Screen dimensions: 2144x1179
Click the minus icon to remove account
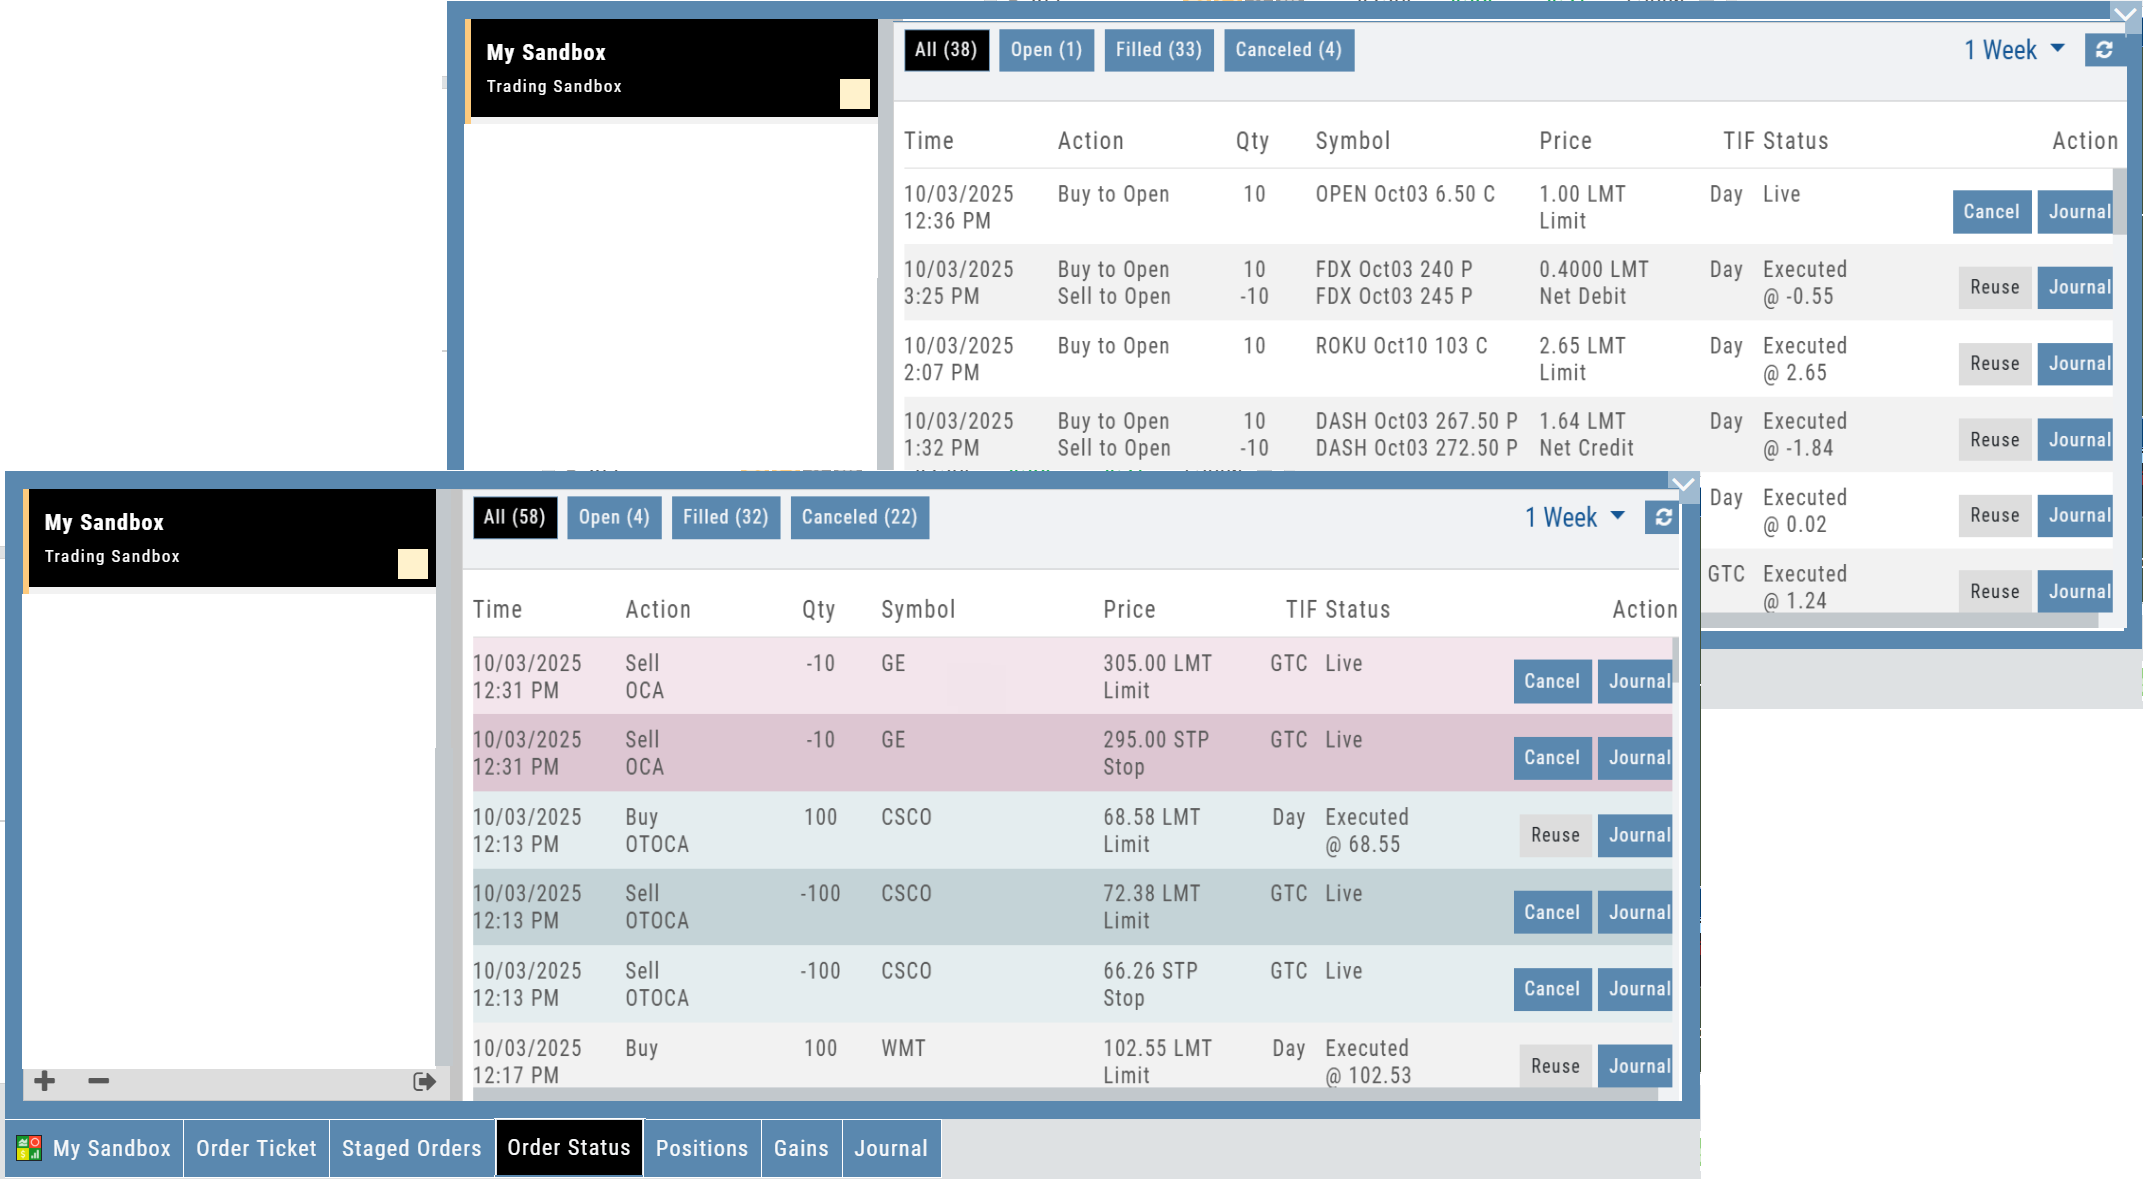click(98, 1081)
